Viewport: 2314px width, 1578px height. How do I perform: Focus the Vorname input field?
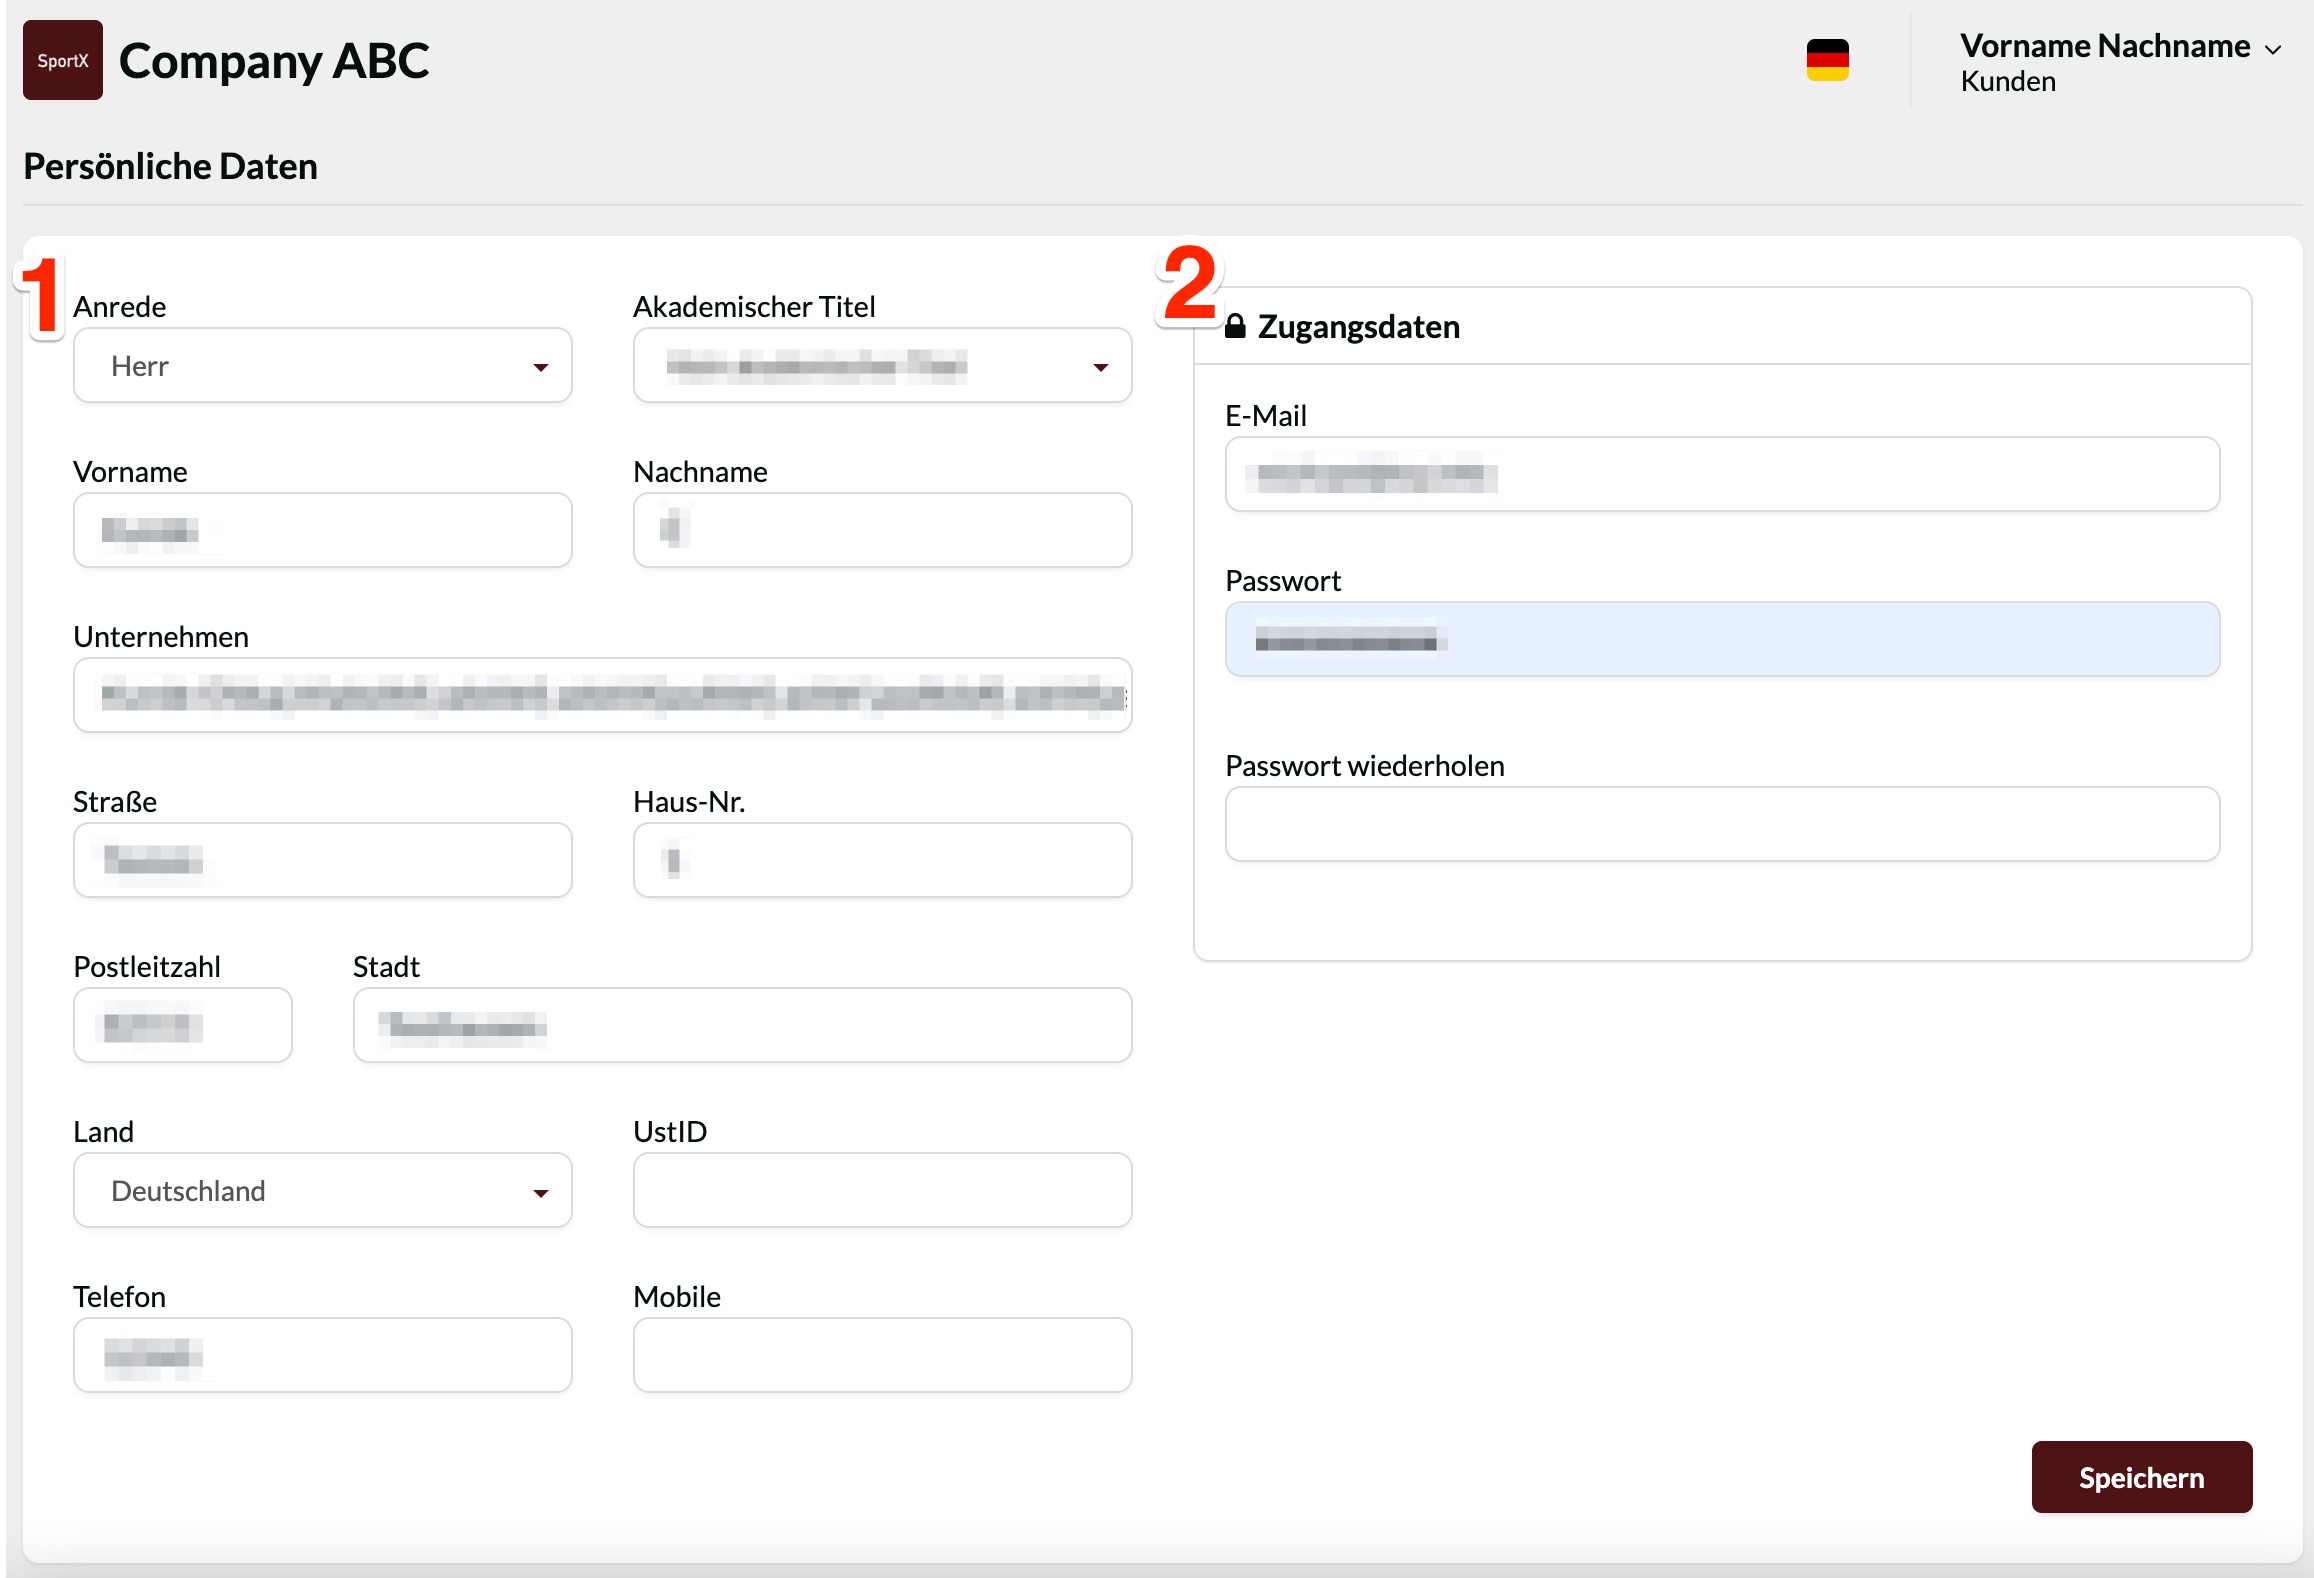322,531
